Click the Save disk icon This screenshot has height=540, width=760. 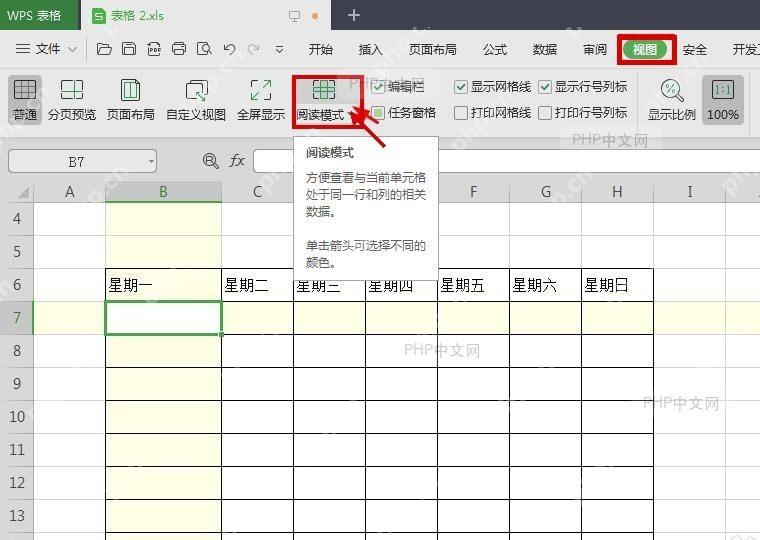[x=129, y=49]
